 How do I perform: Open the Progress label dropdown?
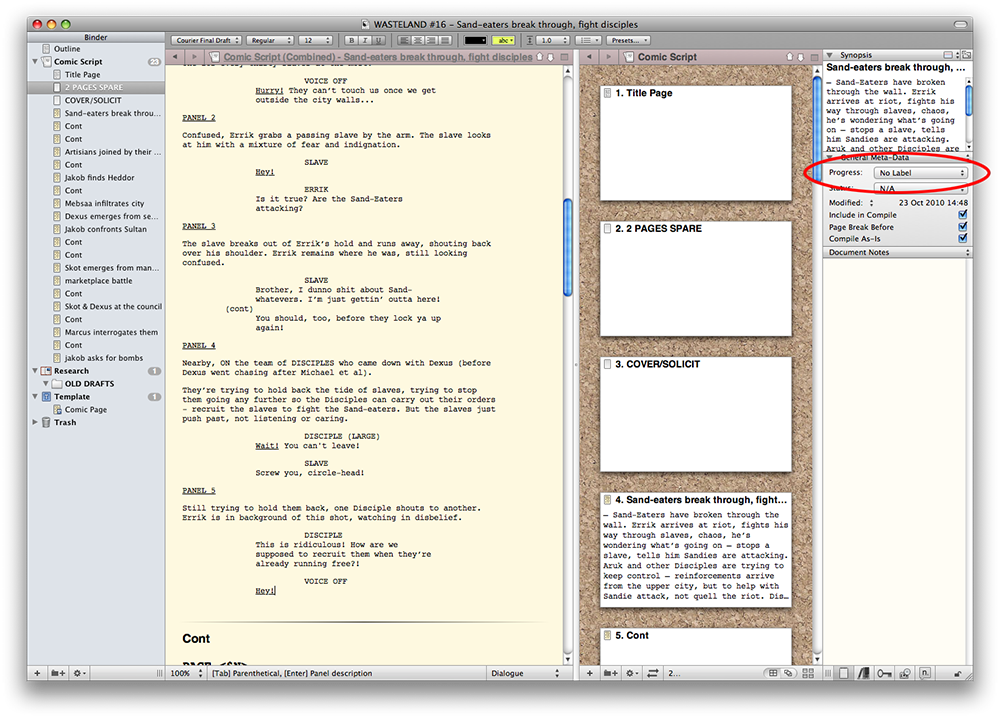point(921,173)
